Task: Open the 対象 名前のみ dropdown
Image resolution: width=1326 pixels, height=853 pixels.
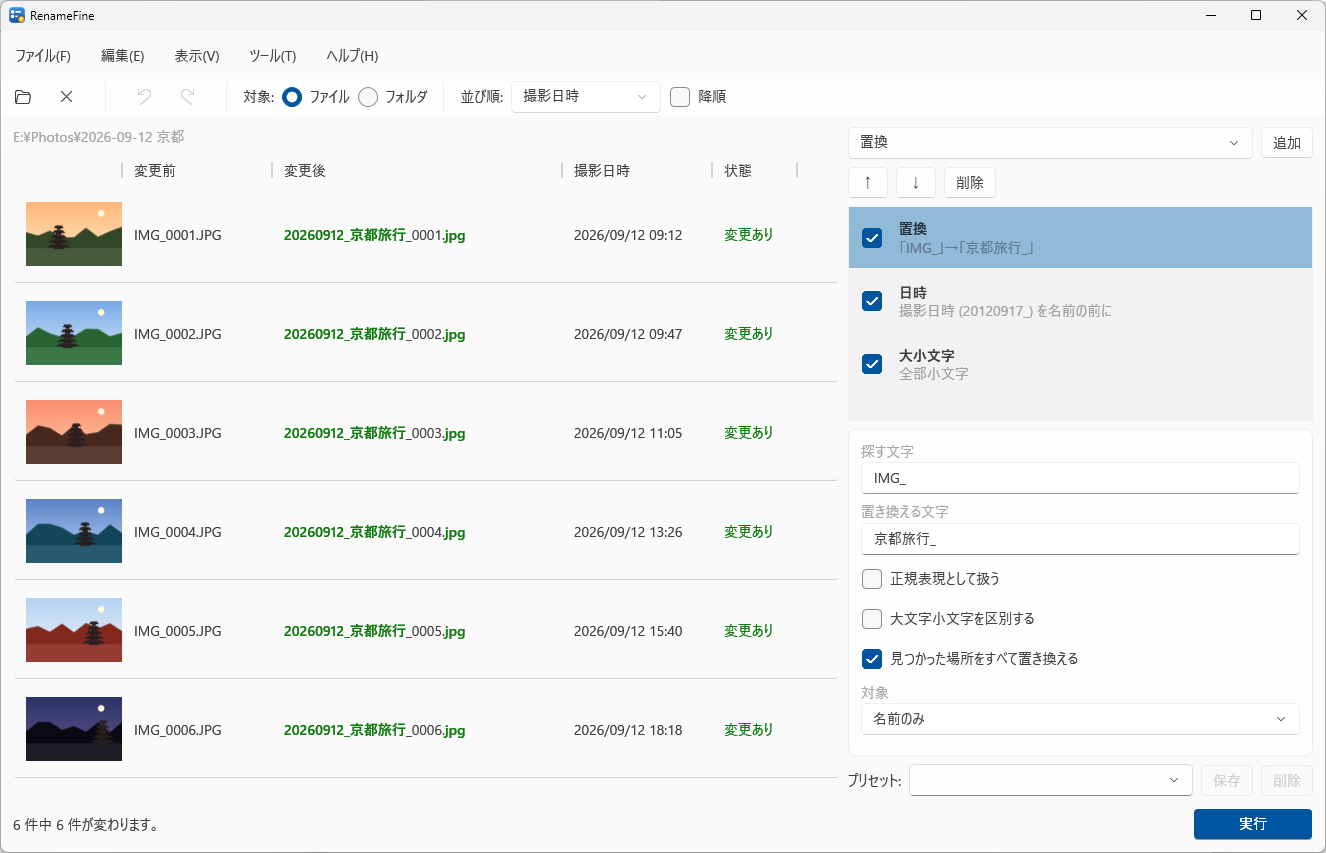Action: click(1080, 719)
